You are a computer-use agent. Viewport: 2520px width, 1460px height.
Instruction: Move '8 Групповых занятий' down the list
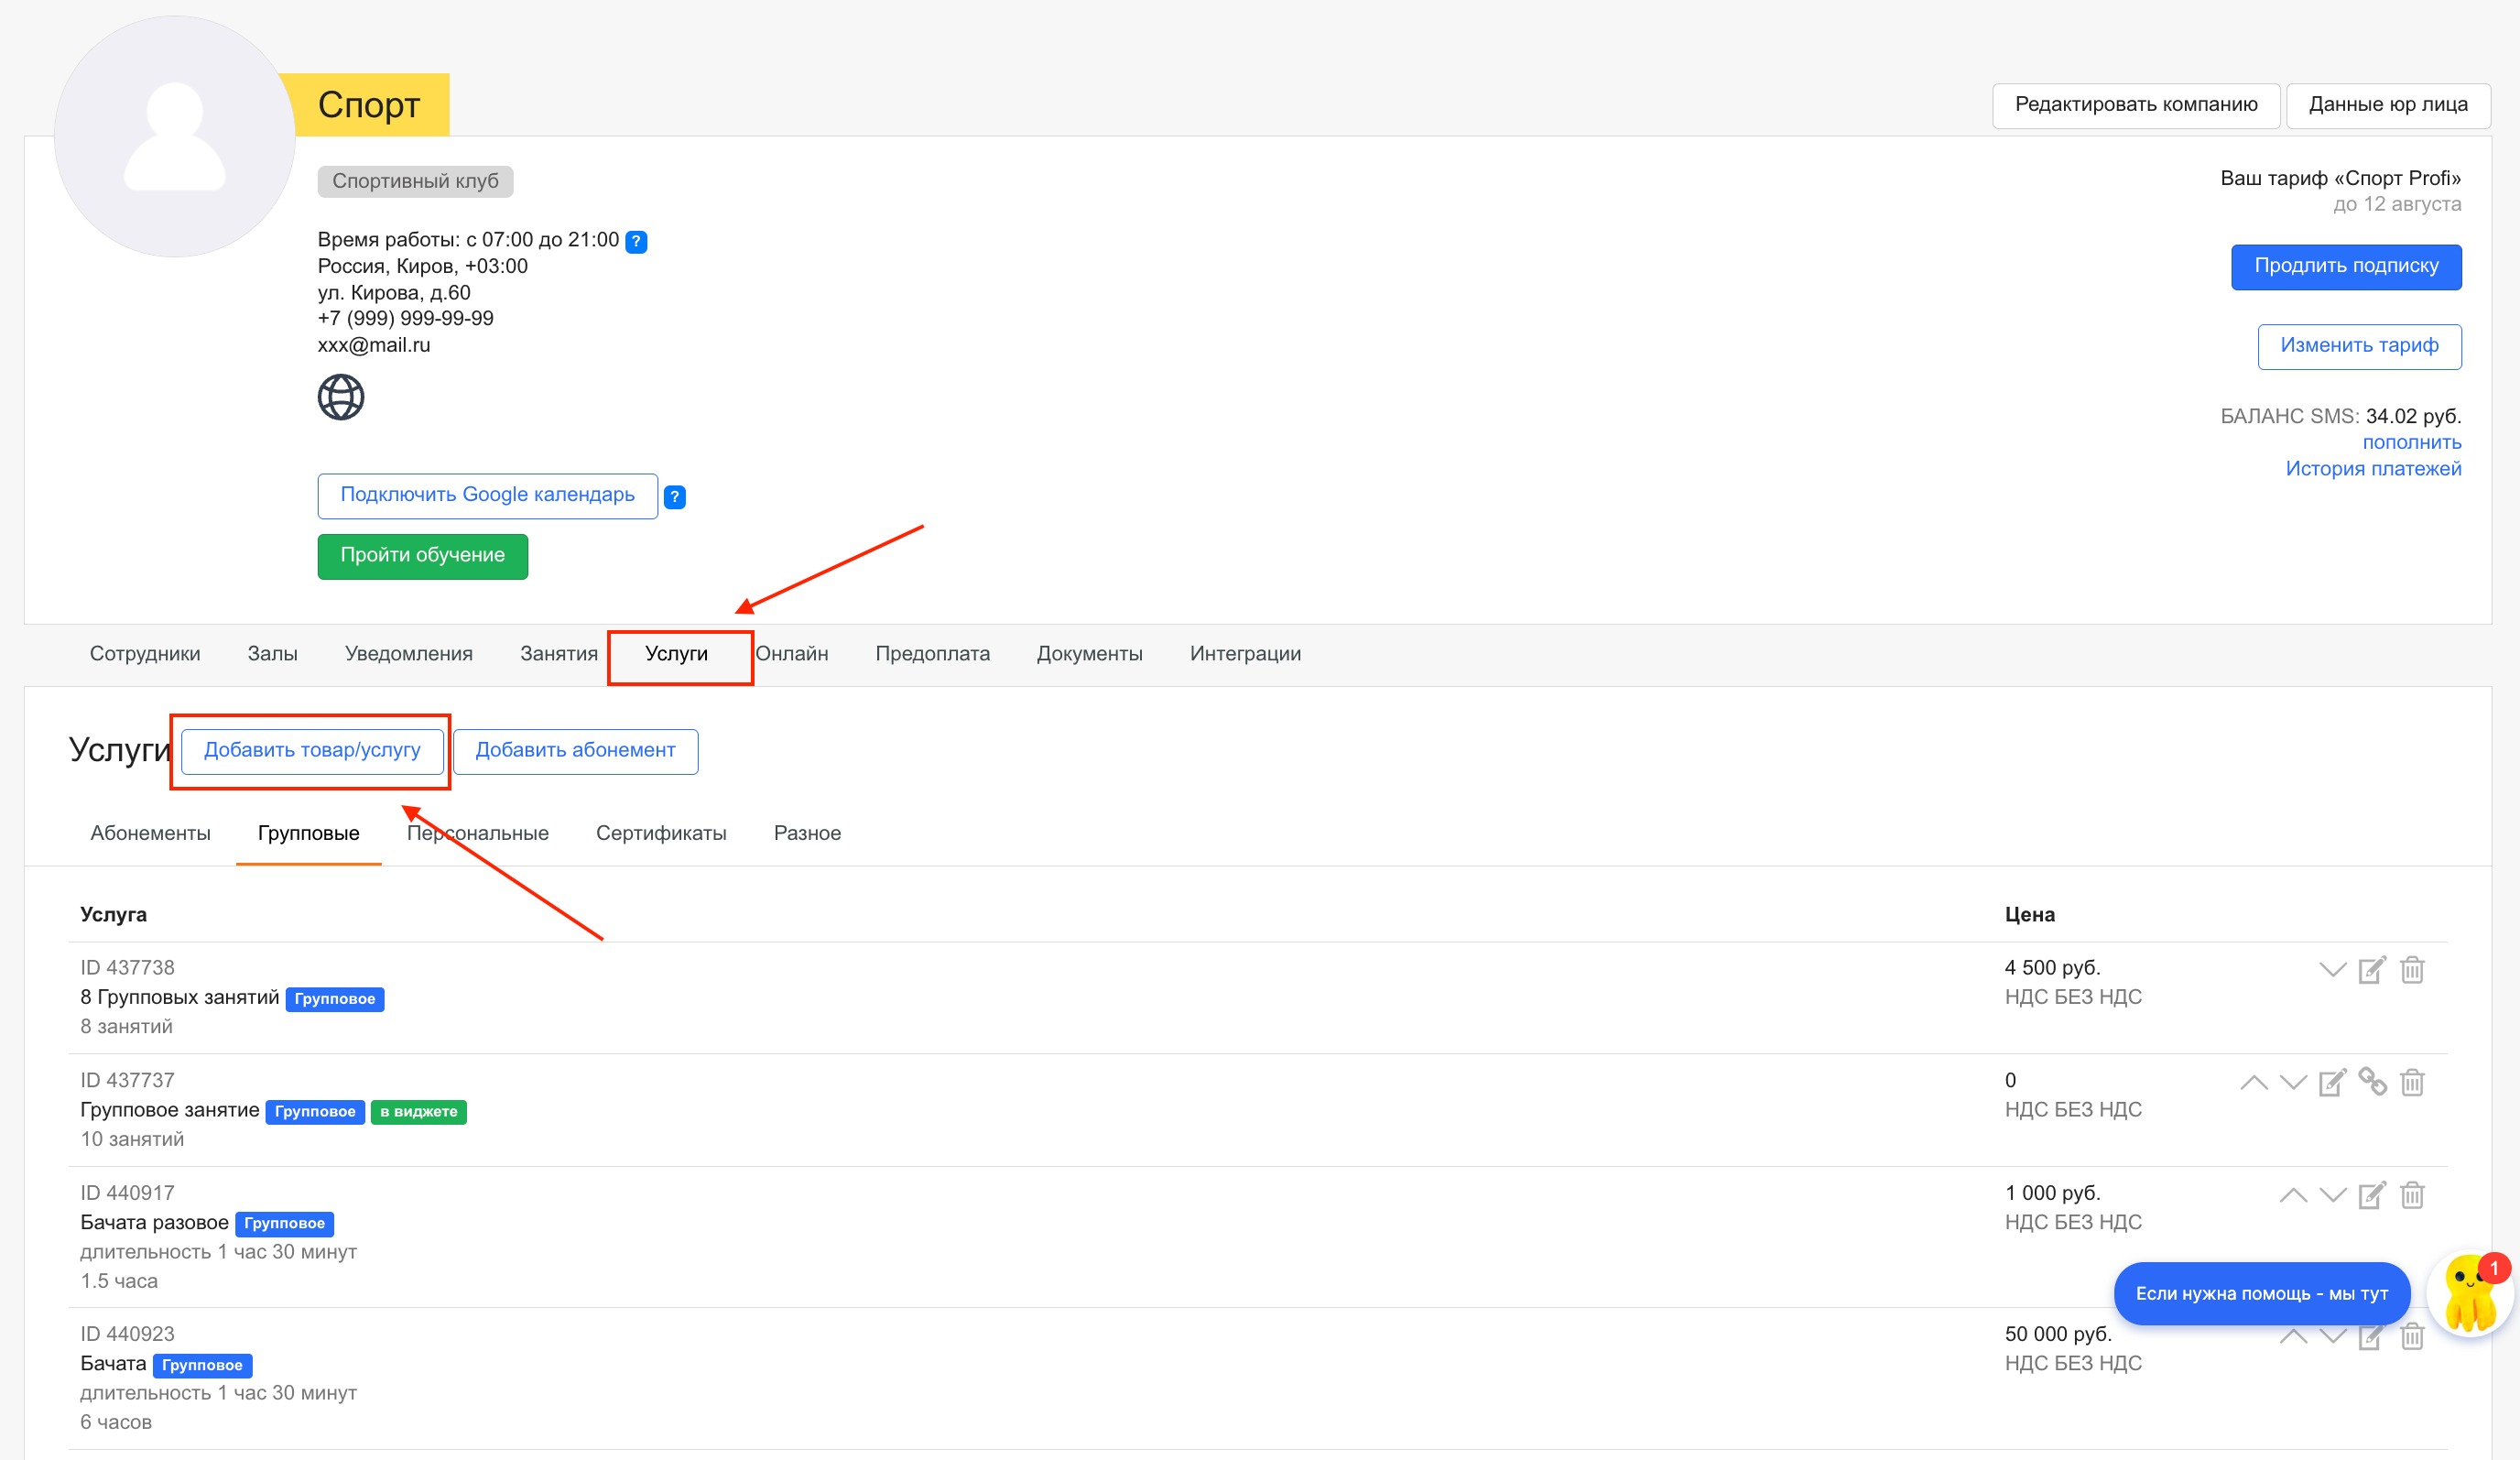click(x=2332, y=970)
